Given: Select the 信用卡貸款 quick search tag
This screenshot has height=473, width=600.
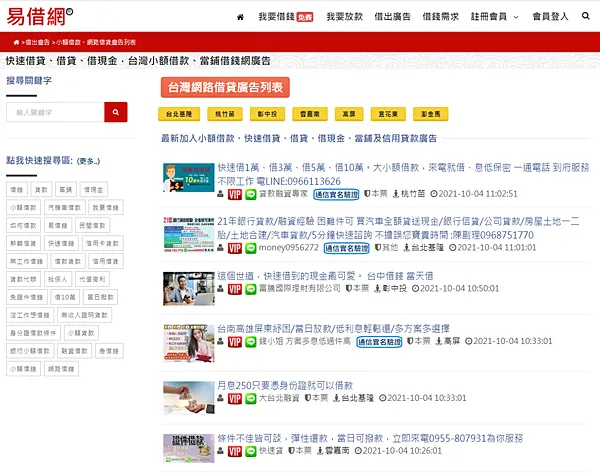Looking at the screenshot, I should coord(102,243).
